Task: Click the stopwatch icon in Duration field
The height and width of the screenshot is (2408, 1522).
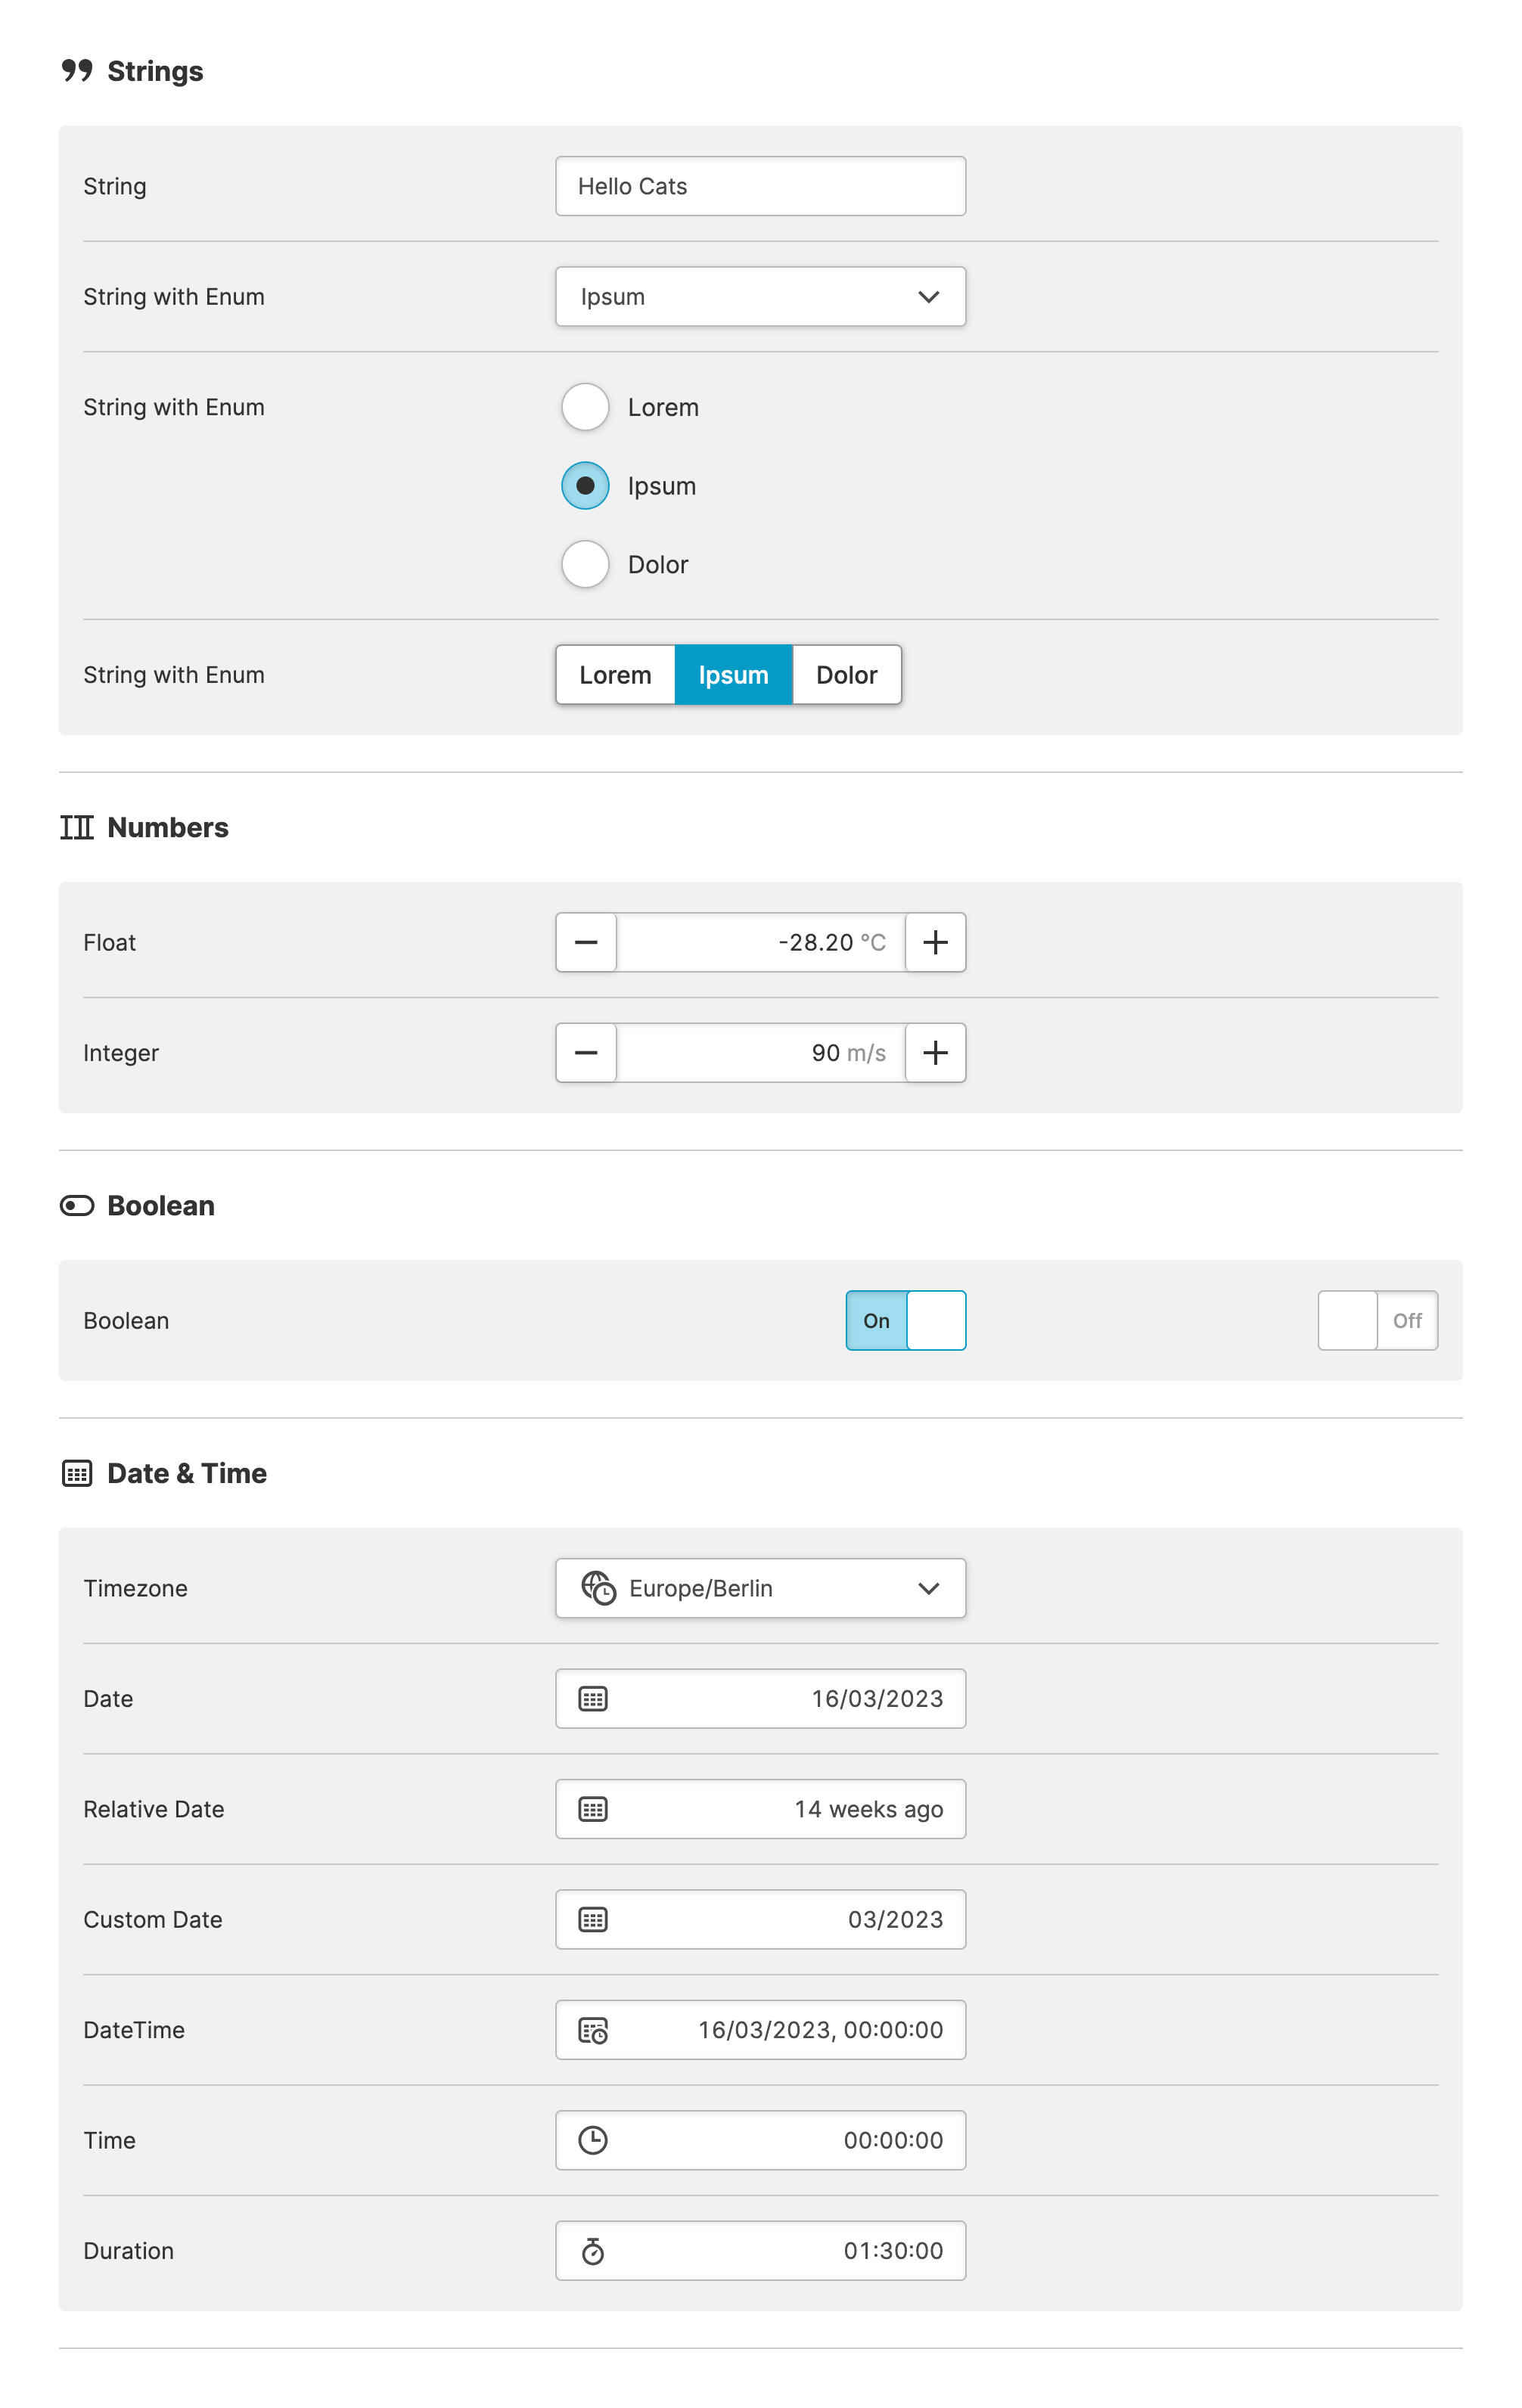Action: 593,2251
